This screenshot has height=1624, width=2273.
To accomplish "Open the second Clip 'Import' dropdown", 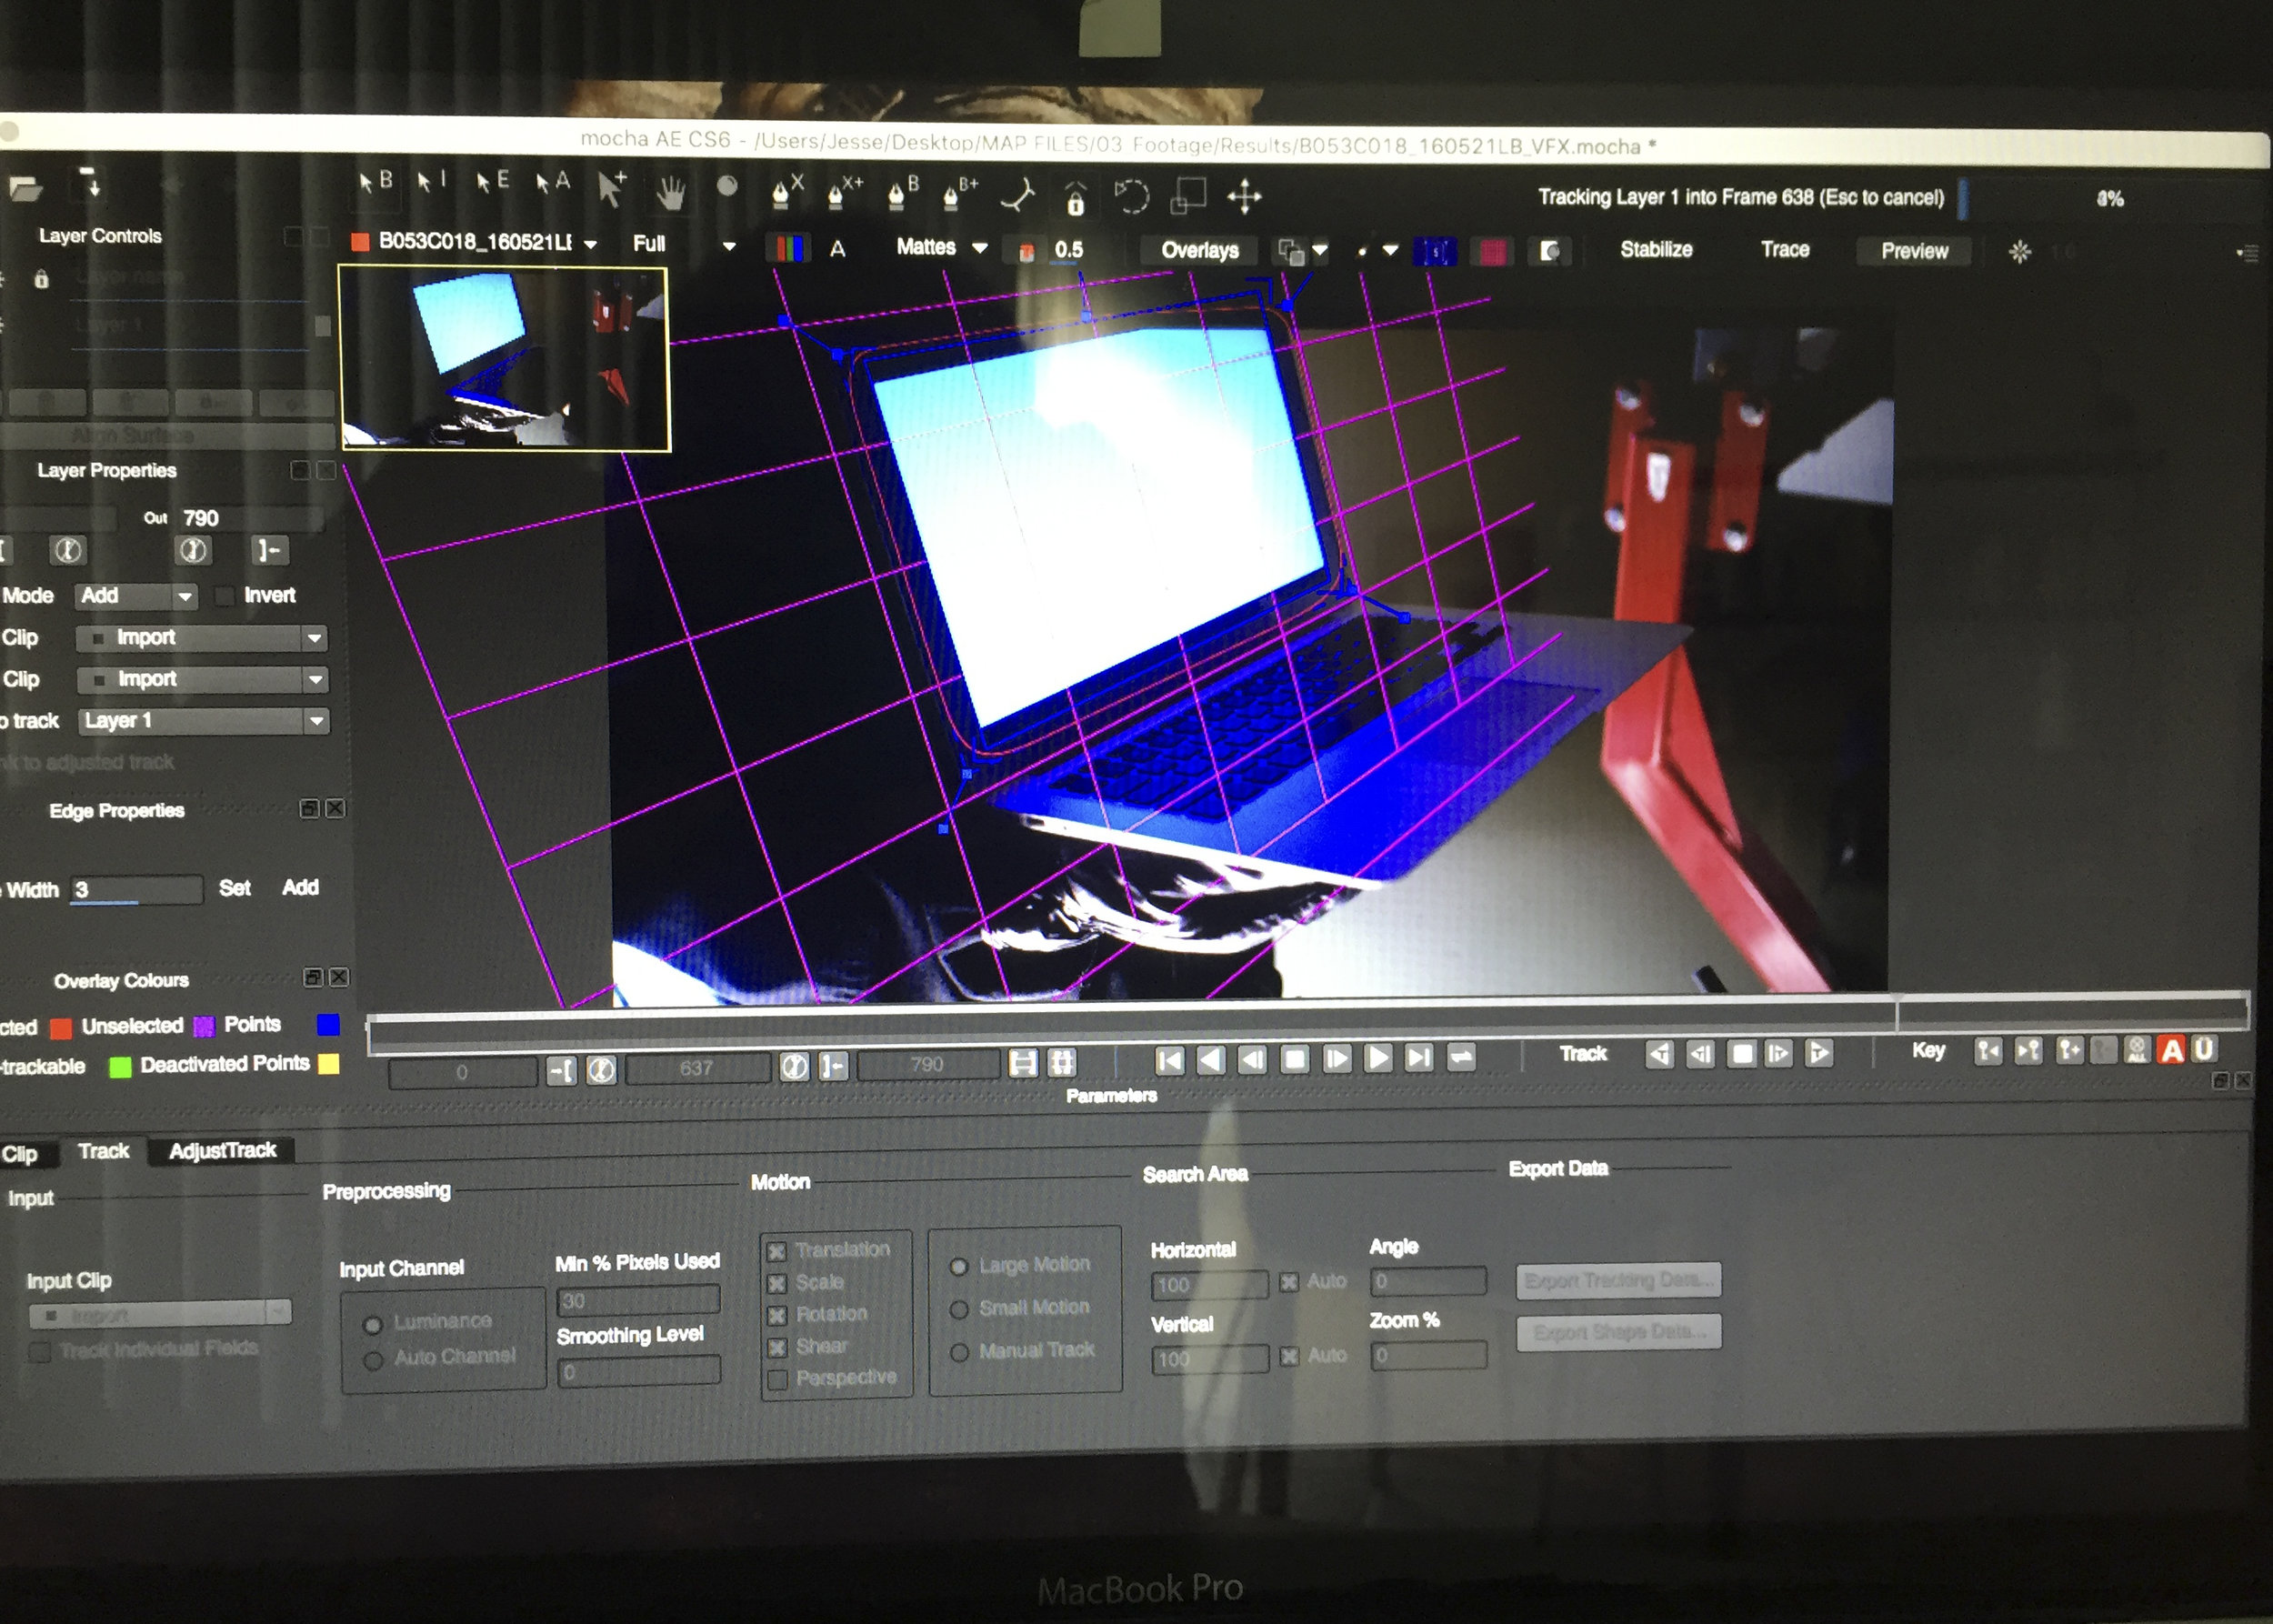I will click(x=202, y=679).
